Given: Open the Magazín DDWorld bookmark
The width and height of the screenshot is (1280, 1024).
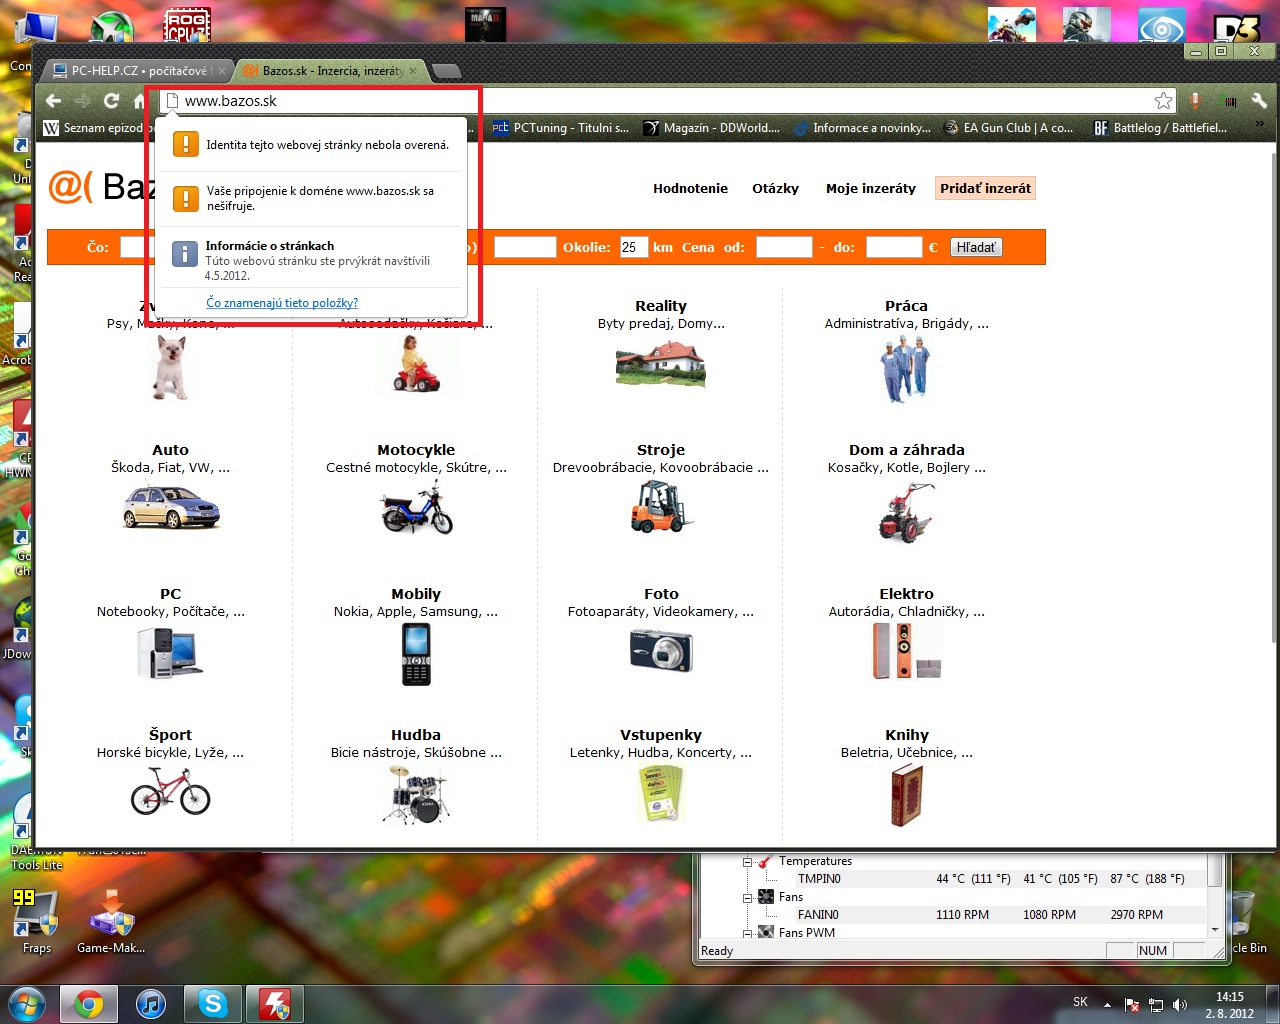Looking at the screenshot, I should 712,128.
